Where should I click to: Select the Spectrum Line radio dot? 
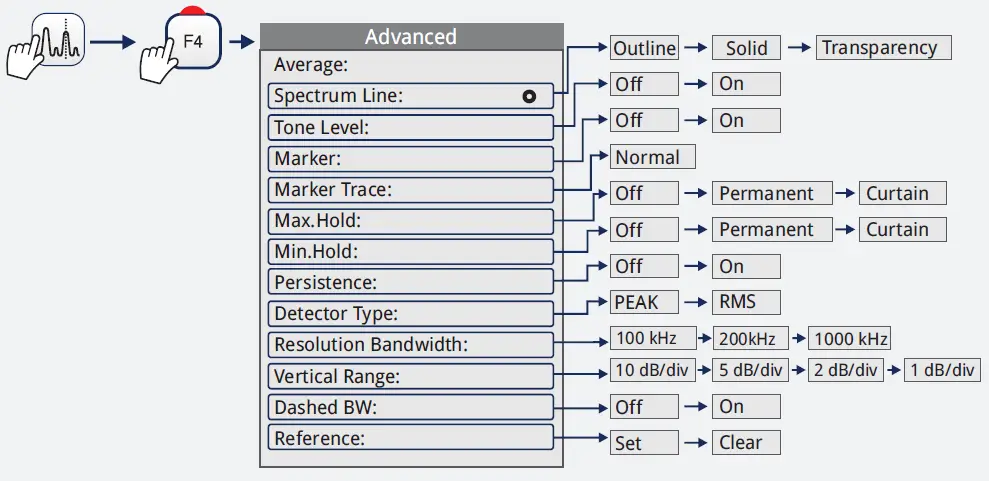[x=529, y=96]
